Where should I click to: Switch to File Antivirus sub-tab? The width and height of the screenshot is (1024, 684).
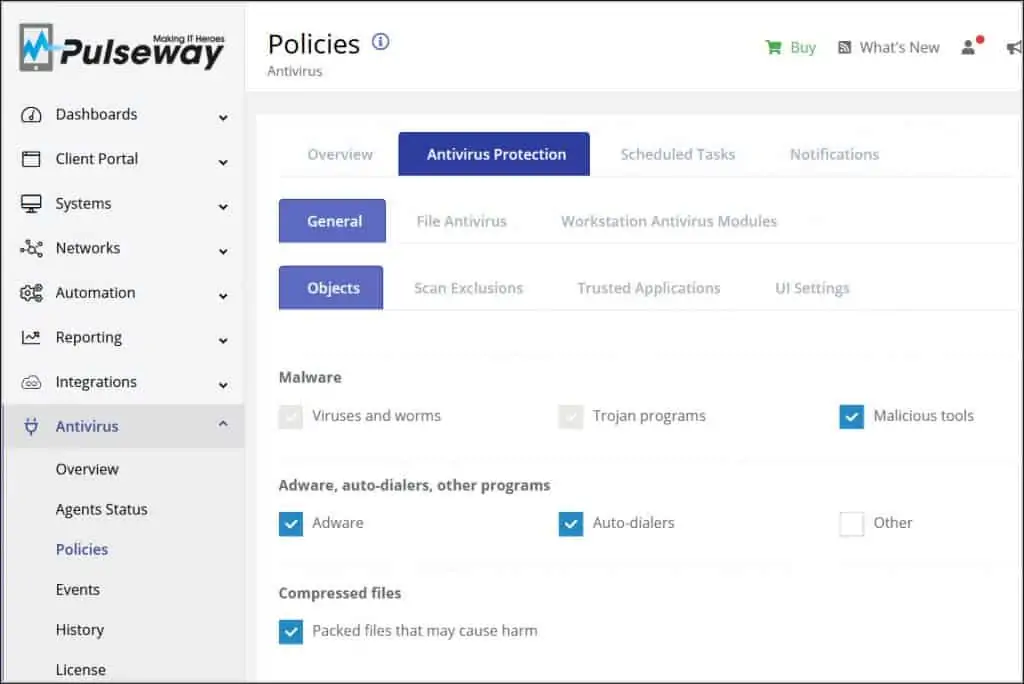pyautogui.click(x=462, y=221)
